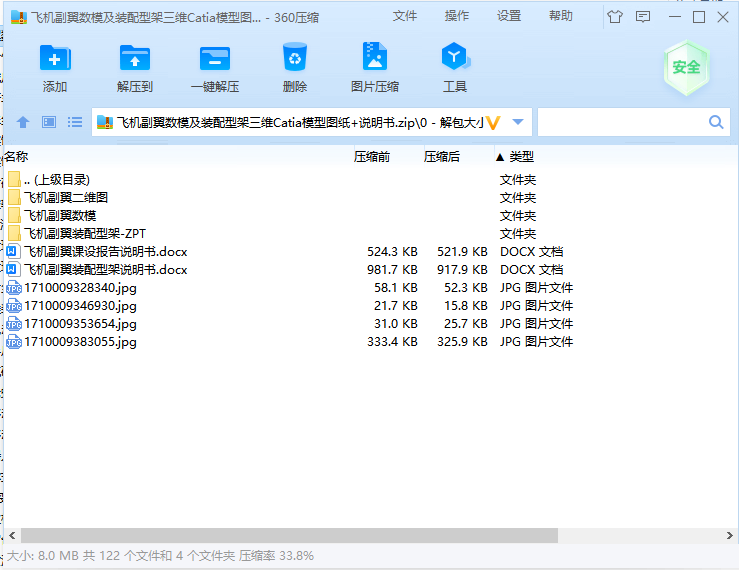Open the 图片压缩 image compression tool
The image size is (739, 570).
pos(375,57)
